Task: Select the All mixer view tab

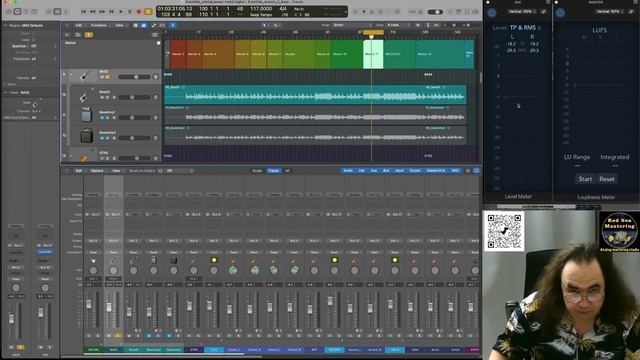Action: [x=287, y=171]
